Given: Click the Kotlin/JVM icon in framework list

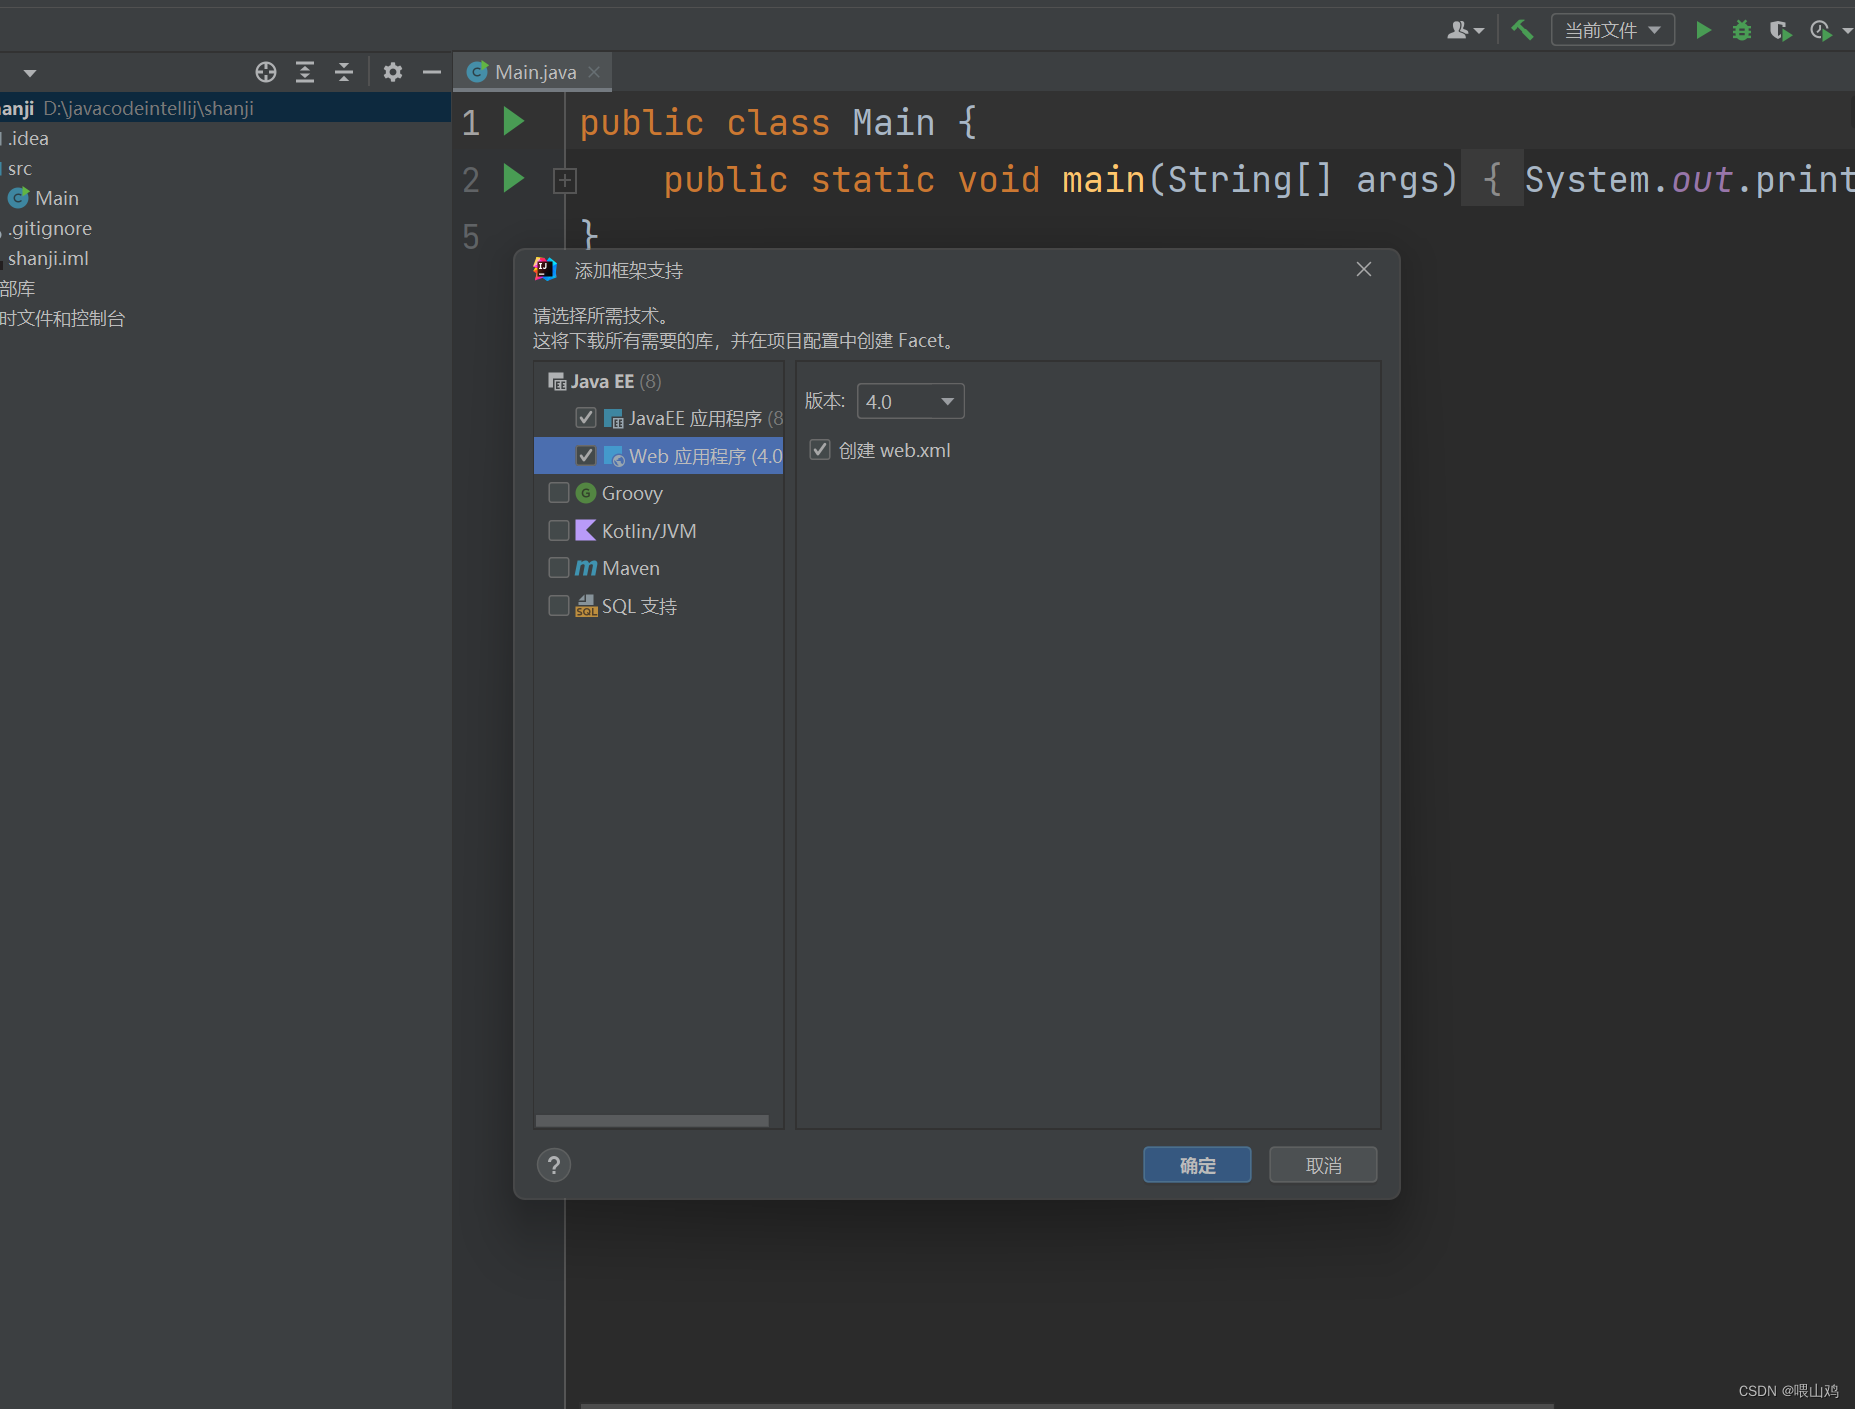Looking at the screenshot, I should [x=586, y=530].
